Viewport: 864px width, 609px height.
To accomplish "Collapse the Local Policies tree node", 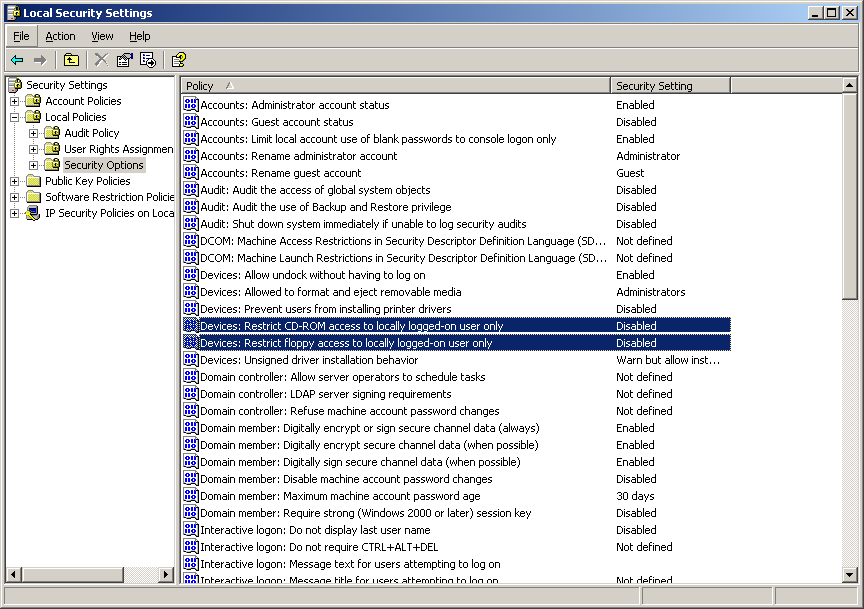I will click(14, 117).
